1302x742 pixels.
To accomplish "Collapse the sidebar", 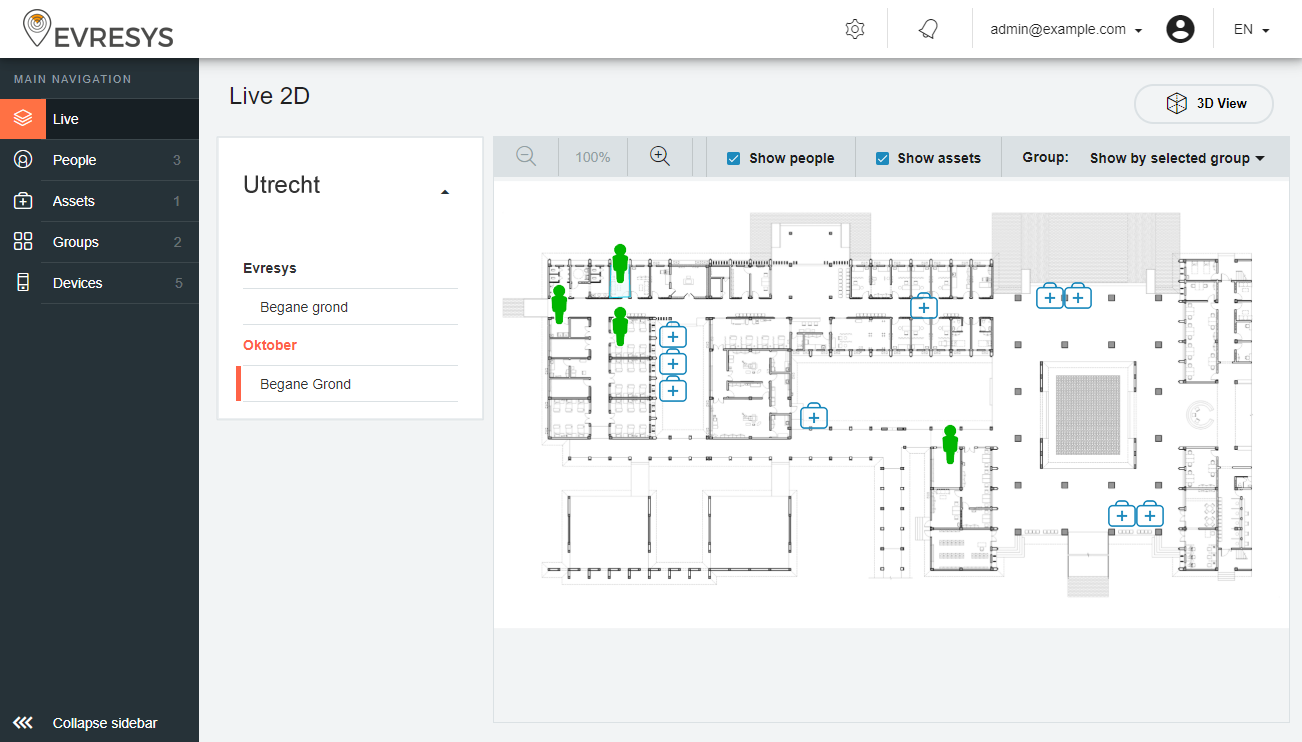I will 104,723.
